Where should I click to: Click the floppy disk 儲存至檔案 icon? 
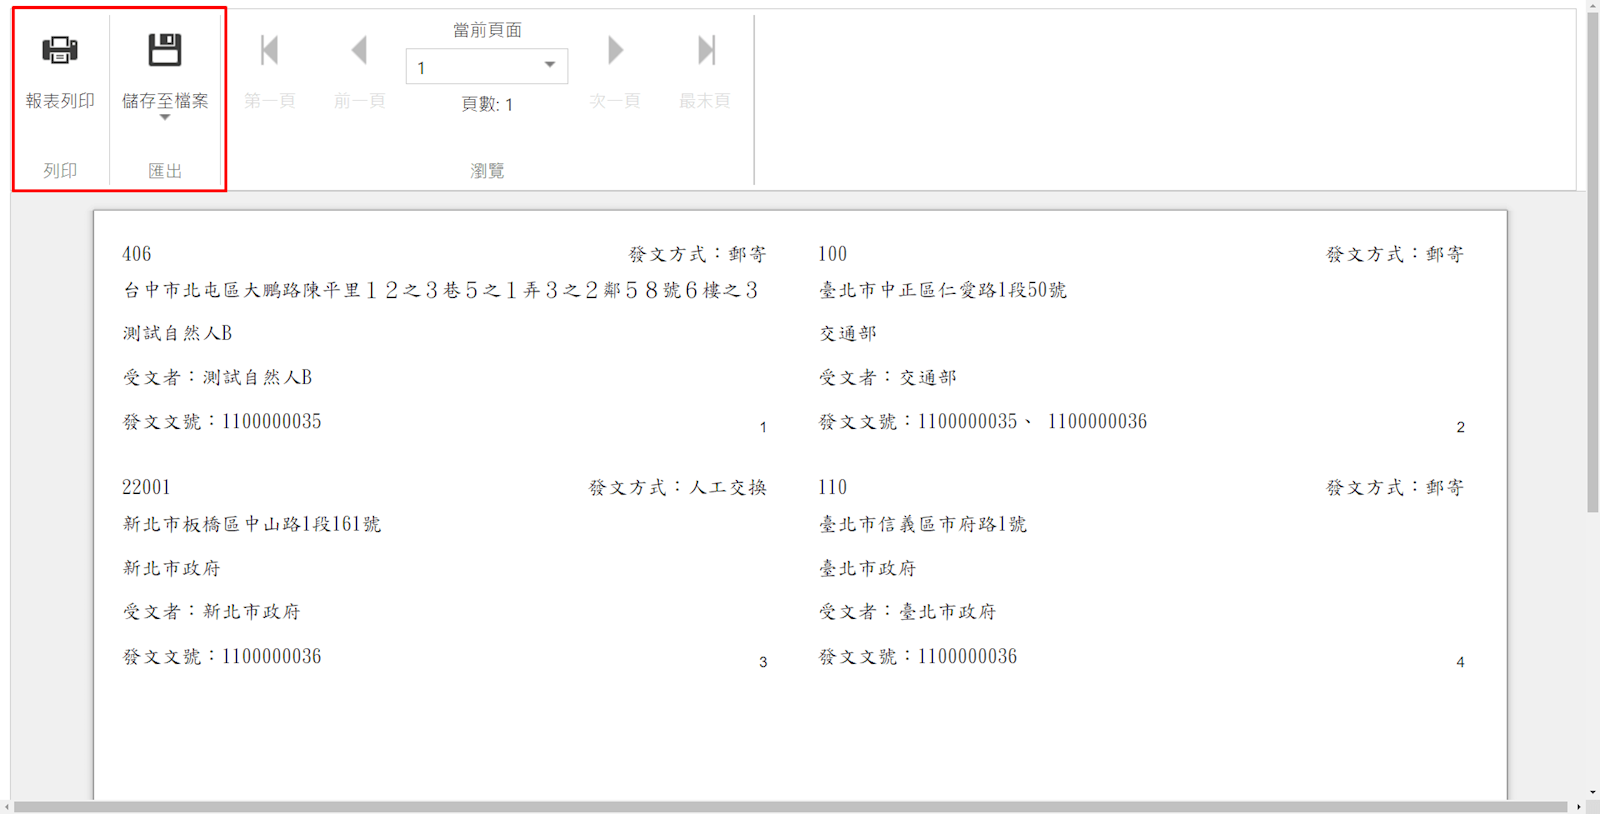click(165, 50)
